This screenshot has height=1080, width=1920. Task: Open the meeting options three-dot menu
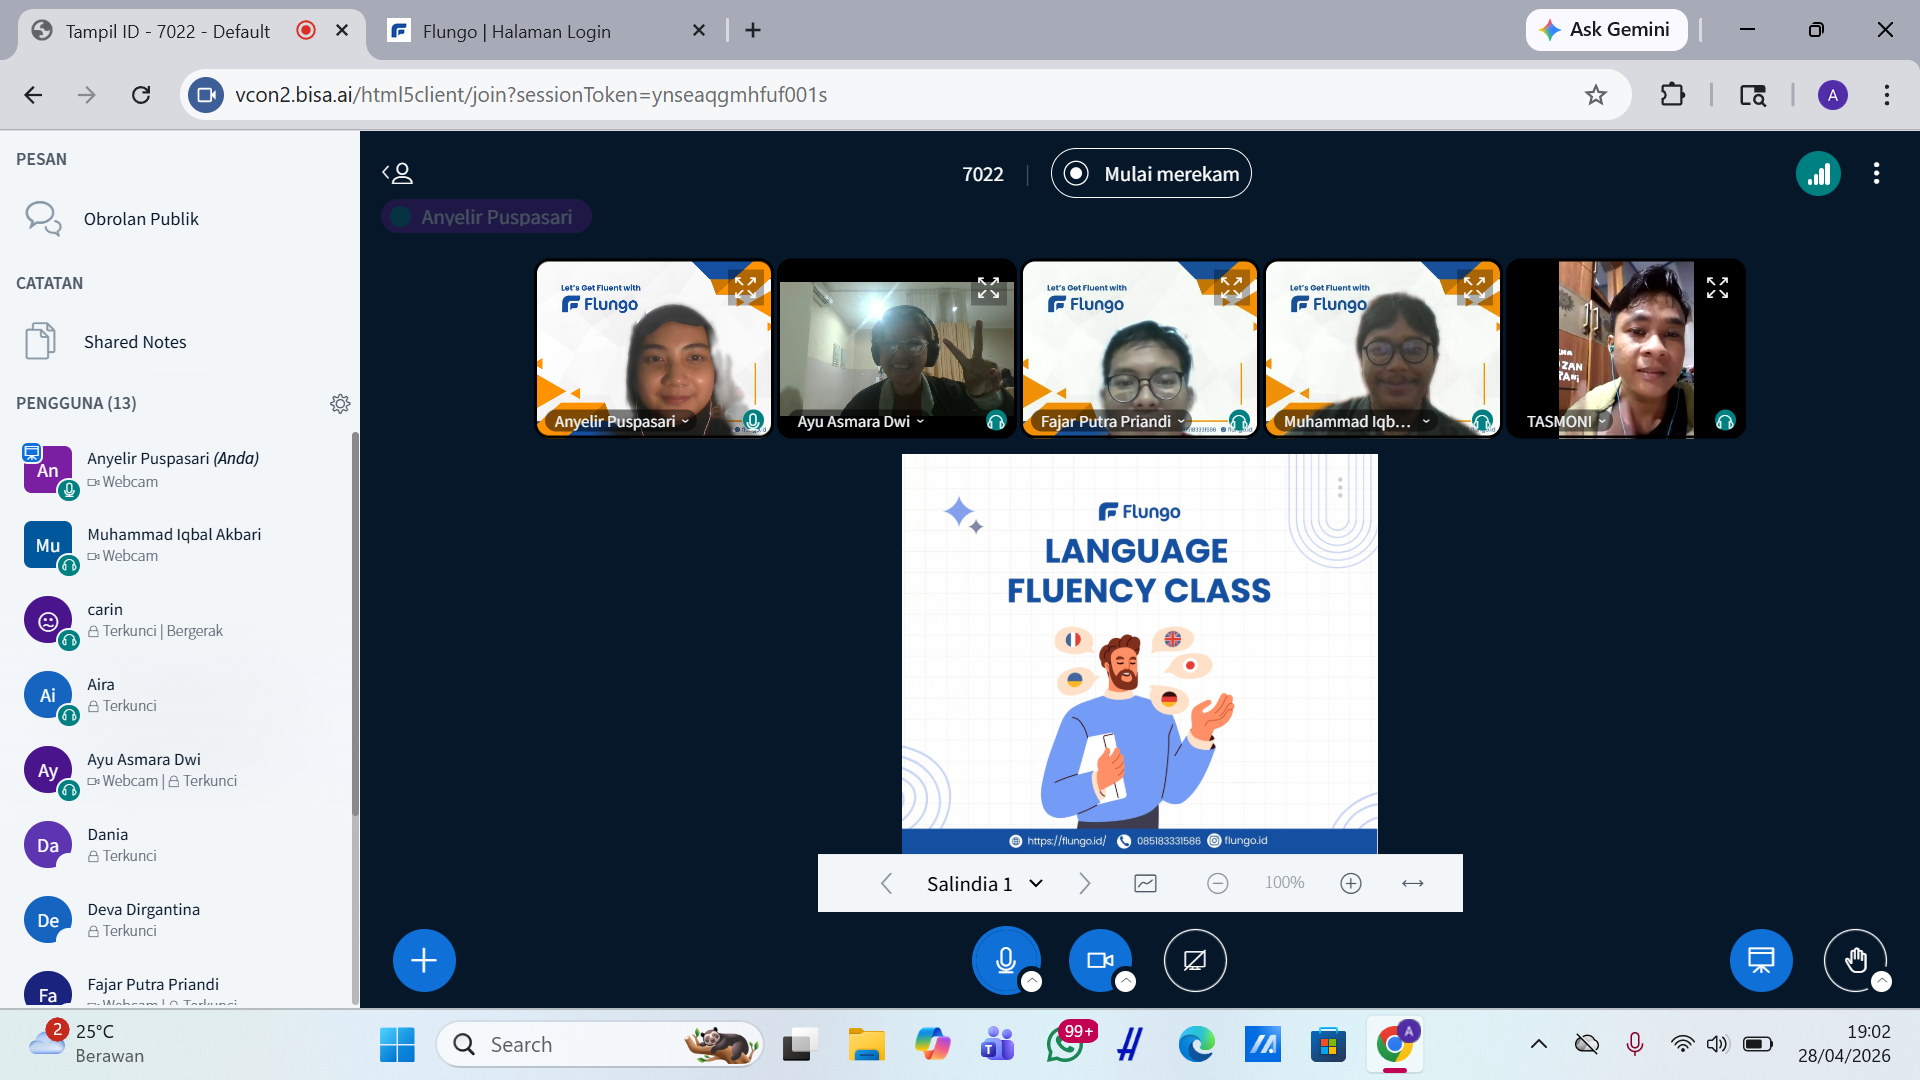pos(1876,174)
